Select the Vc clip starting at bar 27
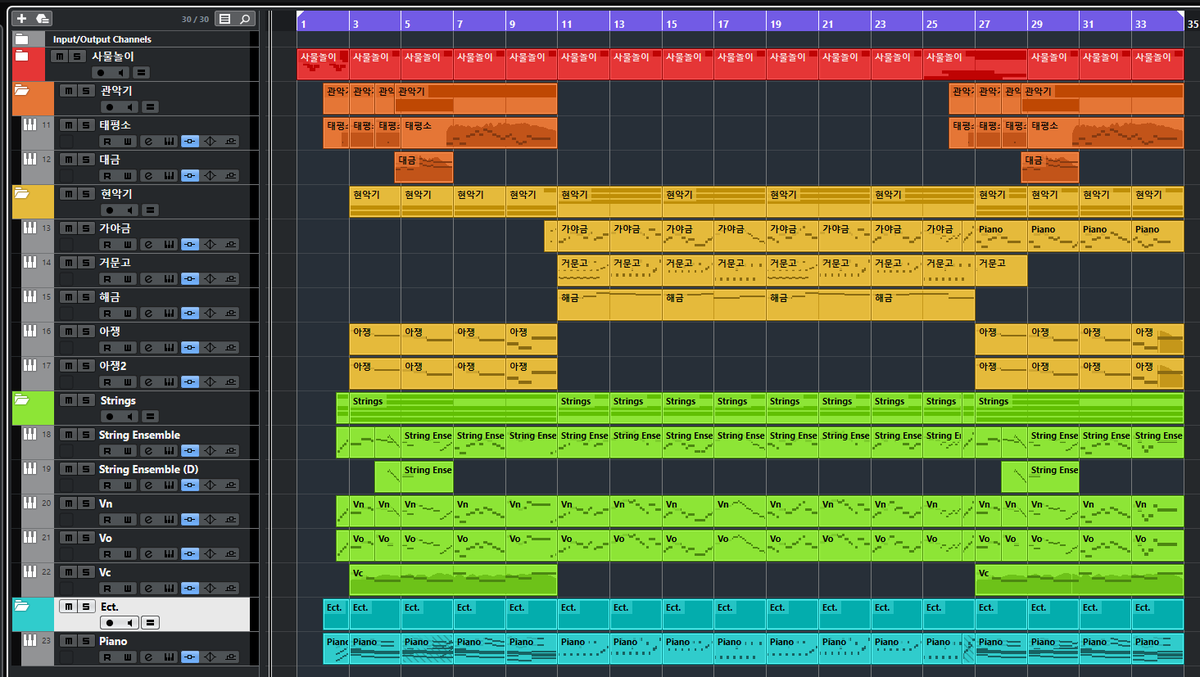The height and width of the screenshot is (677, 1200). (x=1079, y=580)
